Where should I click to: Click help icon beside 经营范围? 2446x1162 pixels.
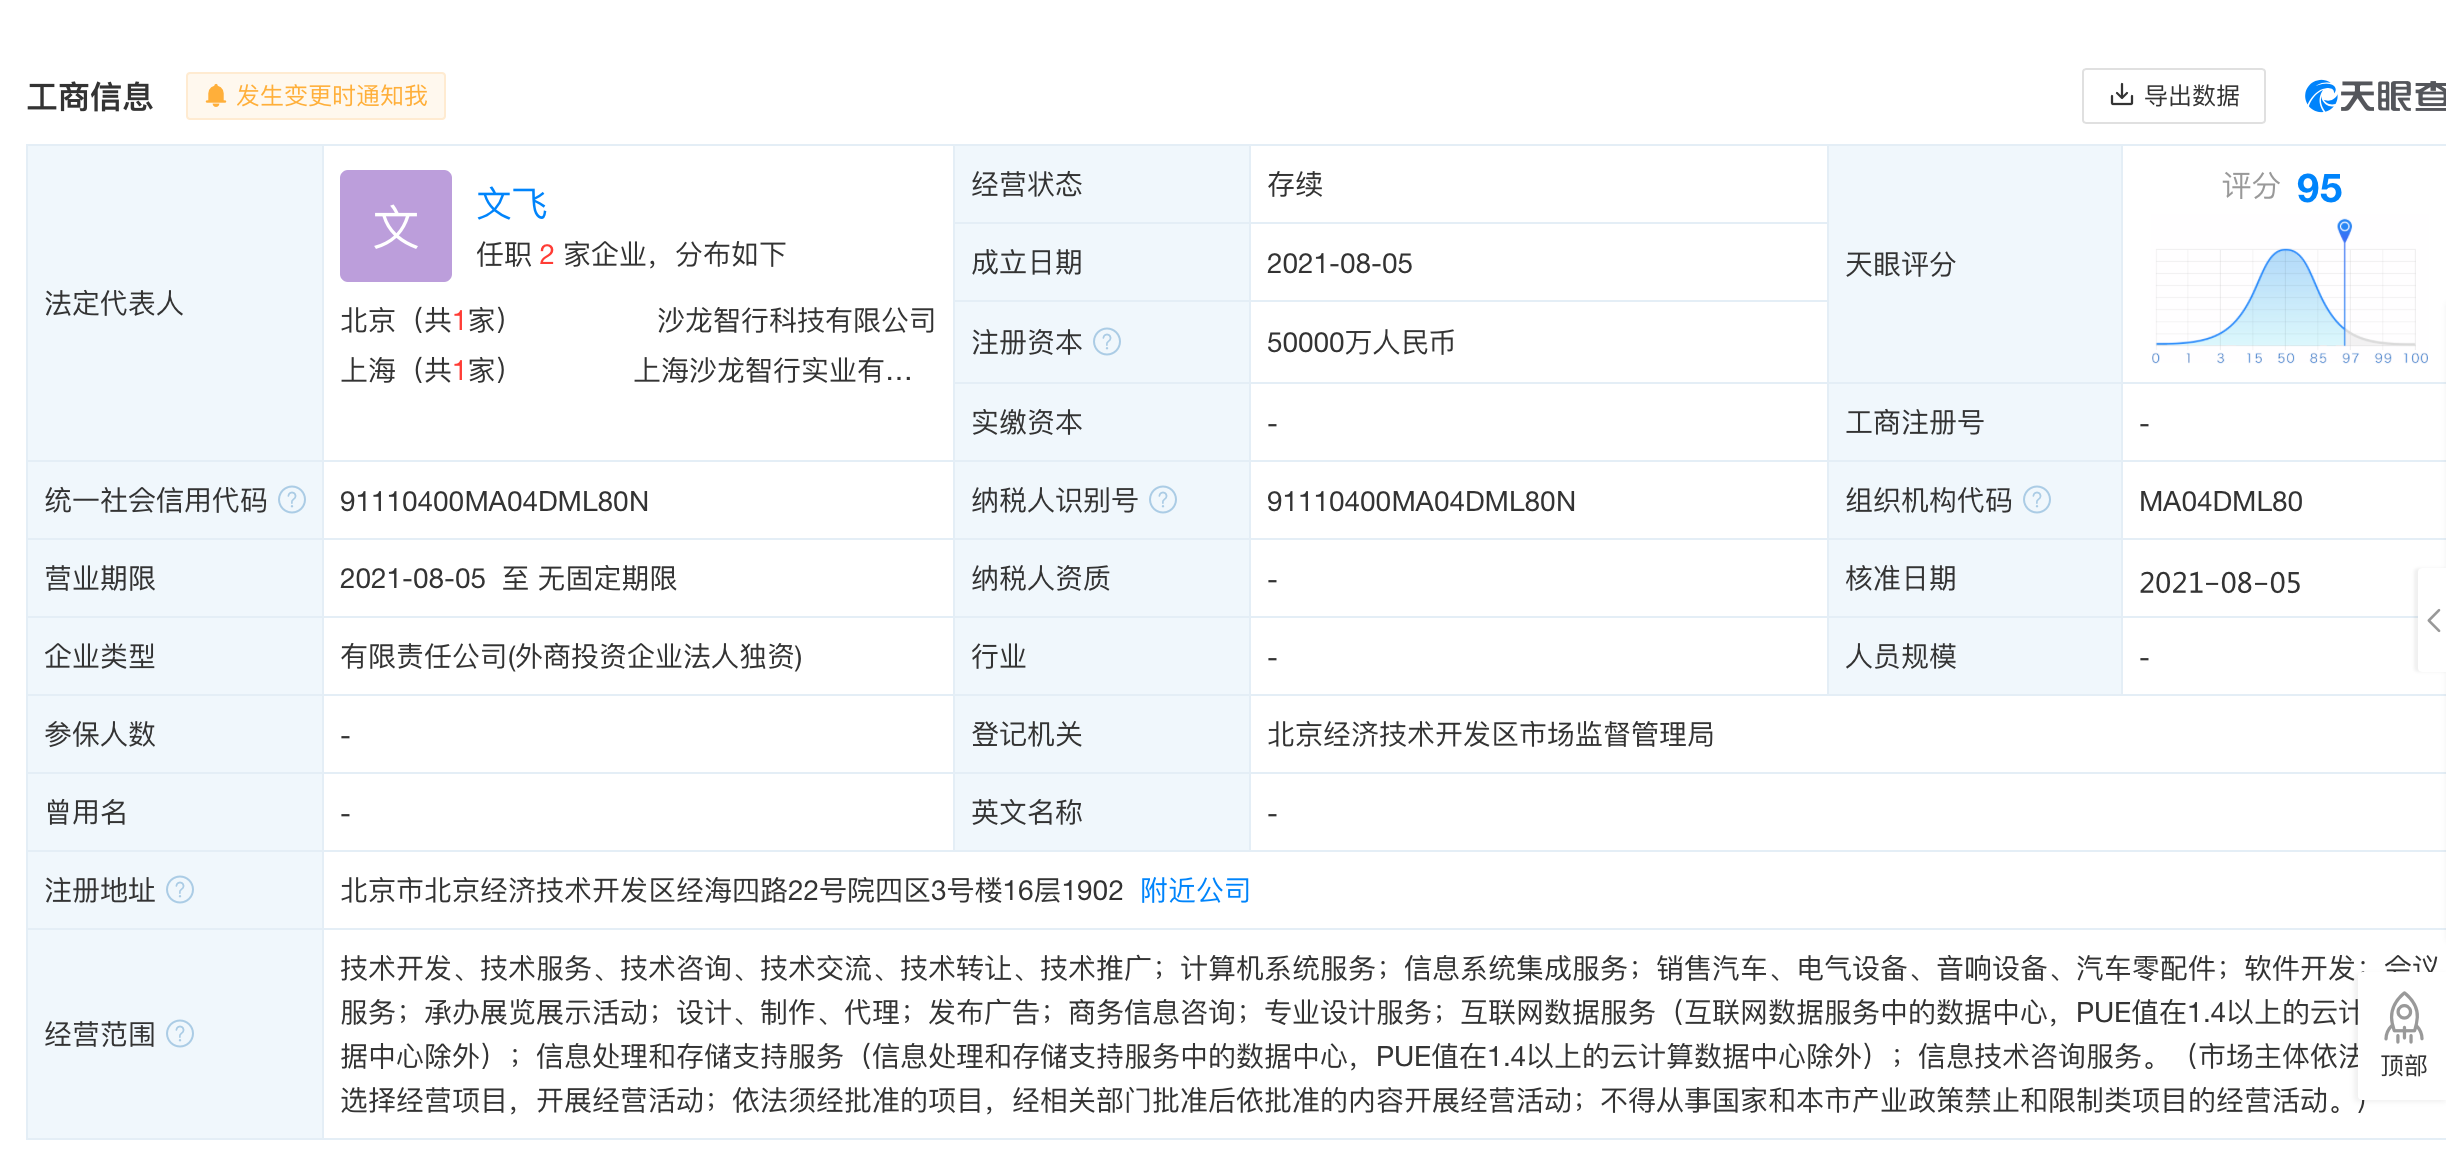point(180,1034)
